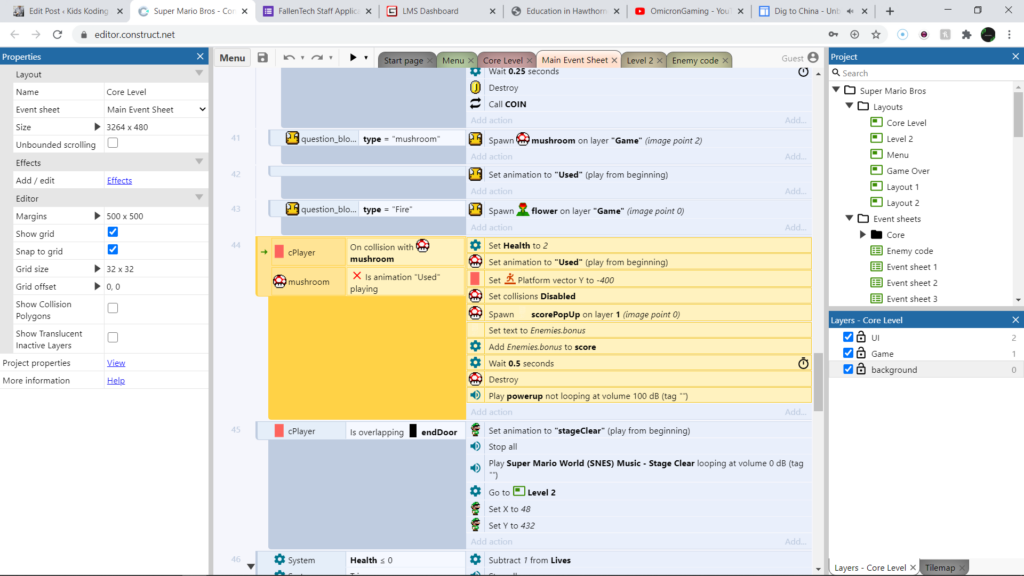
Task: Toggle visibility of the background layer
Action: pos(848,369)
